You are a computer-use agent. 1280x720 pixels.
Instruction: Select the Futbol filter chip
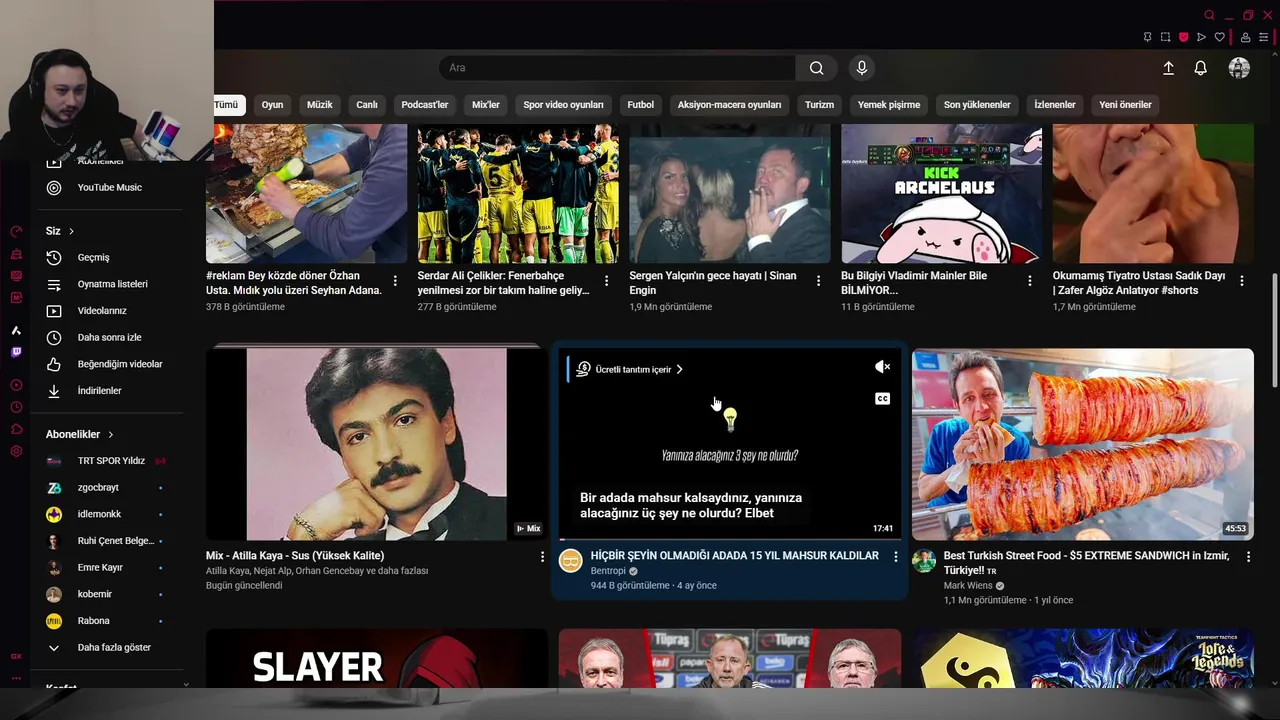point(640,104)
